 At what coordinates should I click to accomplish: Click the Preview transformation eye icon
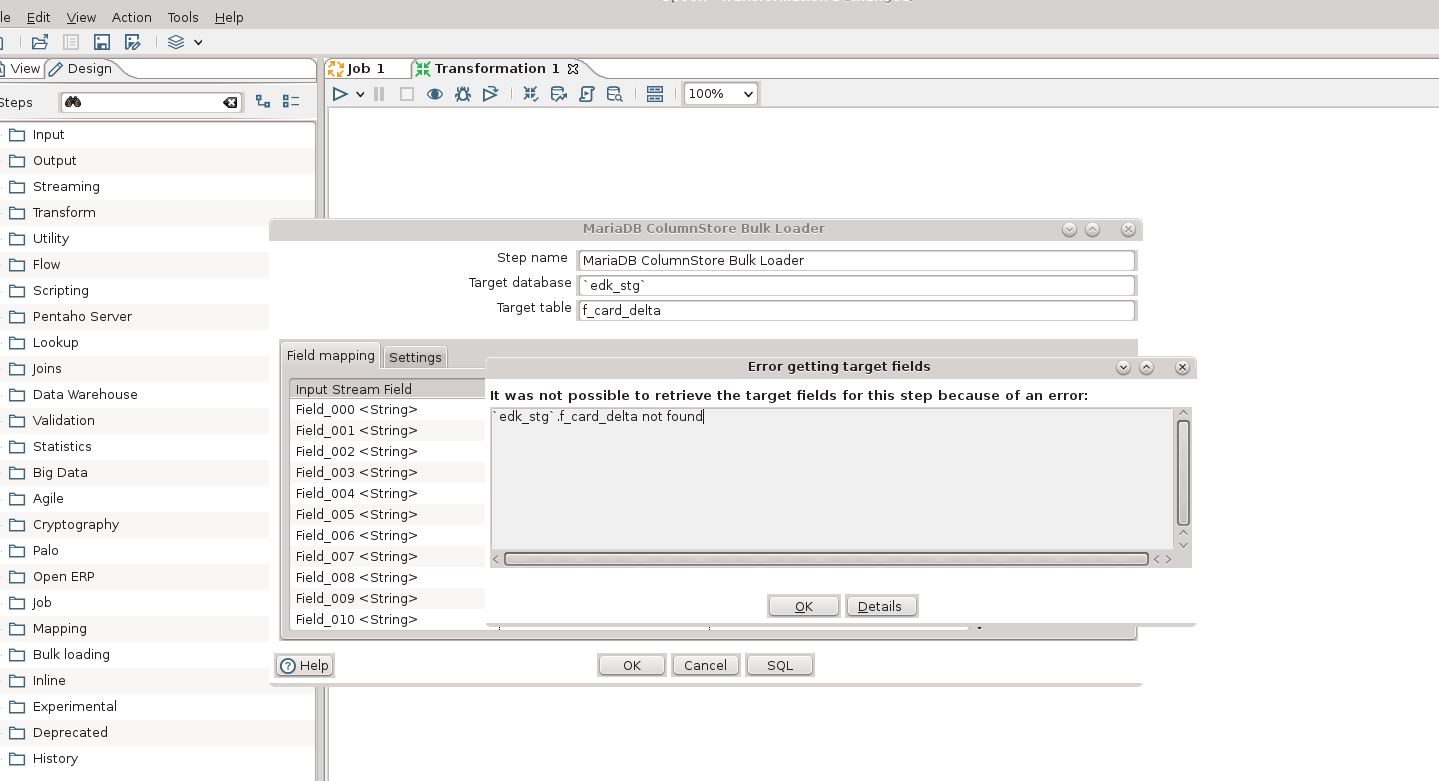pos(435,94)
